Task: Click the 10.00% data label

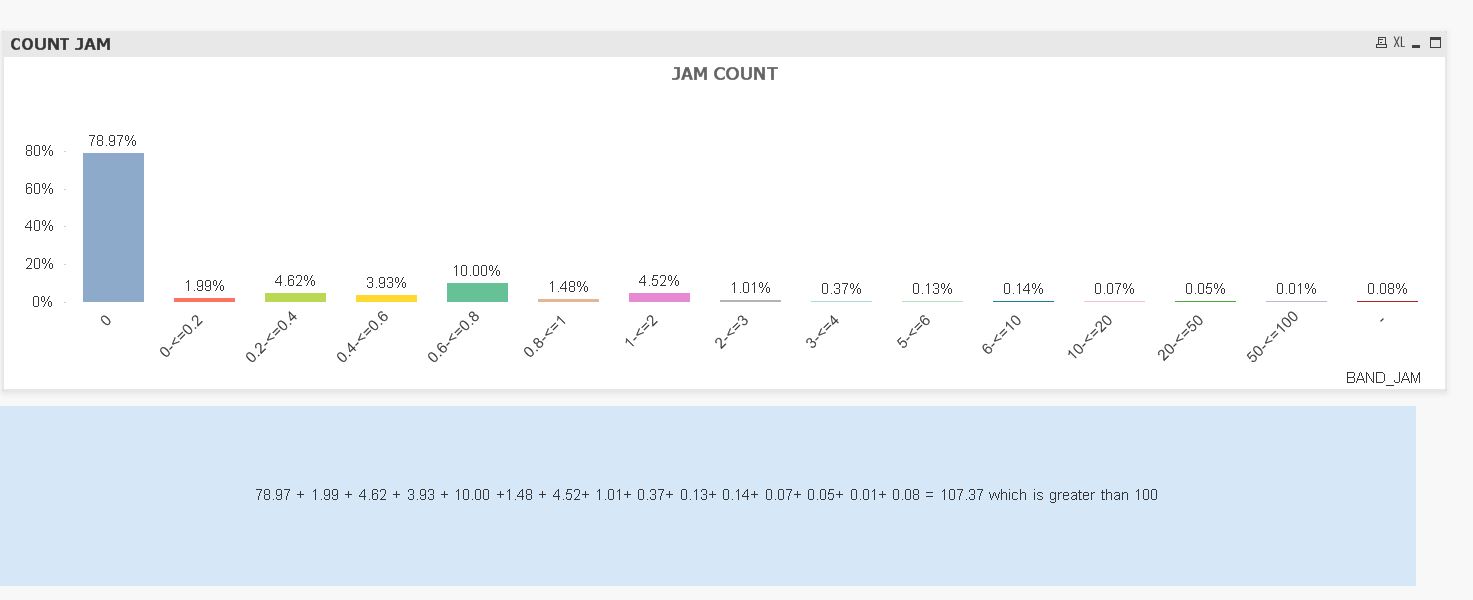Action: 476,271
